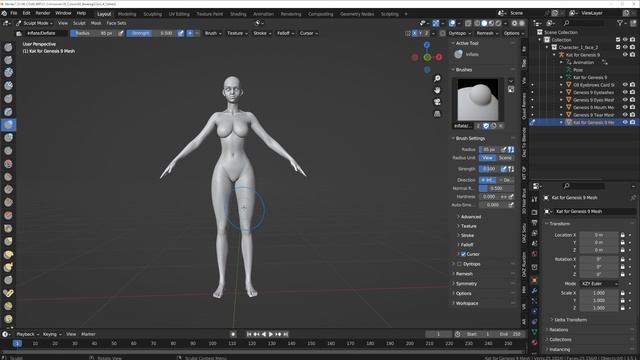Switch to the Sculpting workspace tab
The height and width of the screenshot is (360, 640).
pyautogui.click(x=152, y=14)
